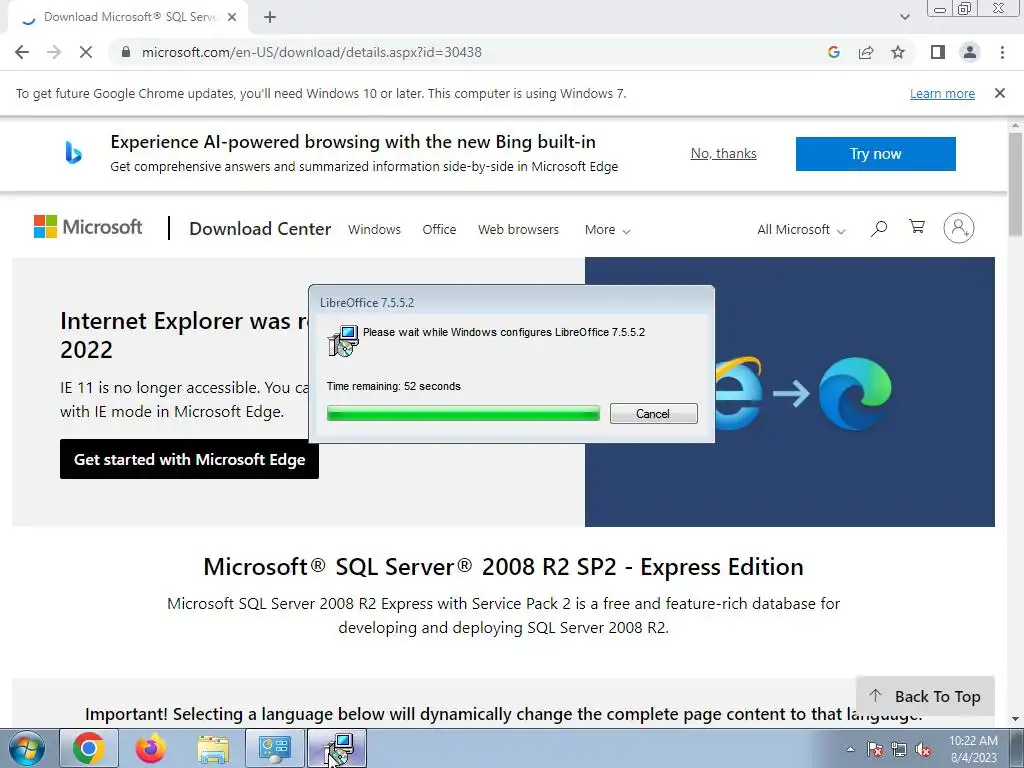The height and width of the screenshot is (768, 1024).
Task: Click the Microsoft Edge logo image
Action: (x=855, y=393)
